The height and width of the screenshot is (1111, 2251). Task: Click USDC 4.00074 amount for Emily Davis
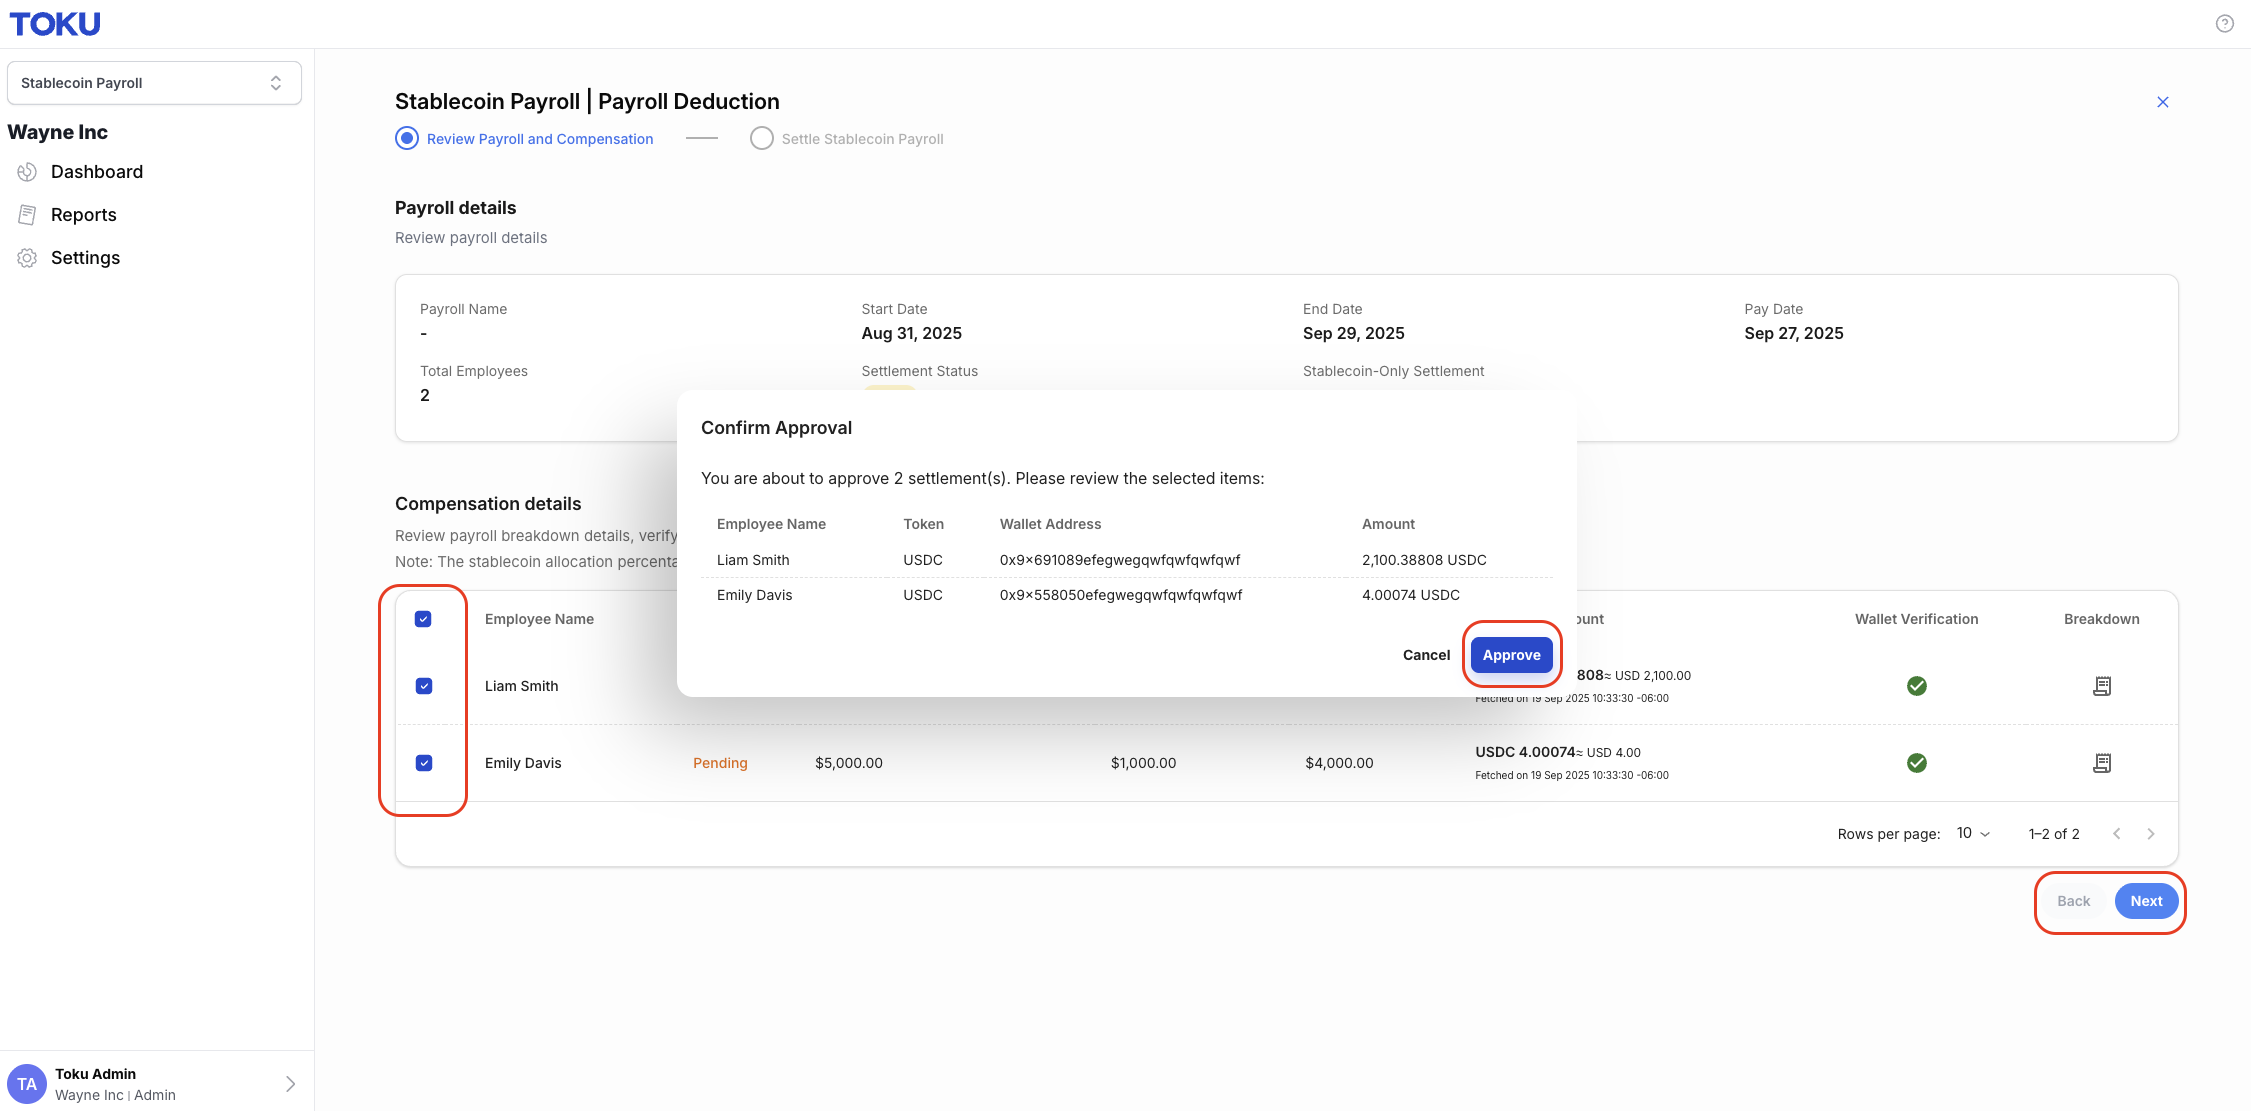(x=1525, y=752)
